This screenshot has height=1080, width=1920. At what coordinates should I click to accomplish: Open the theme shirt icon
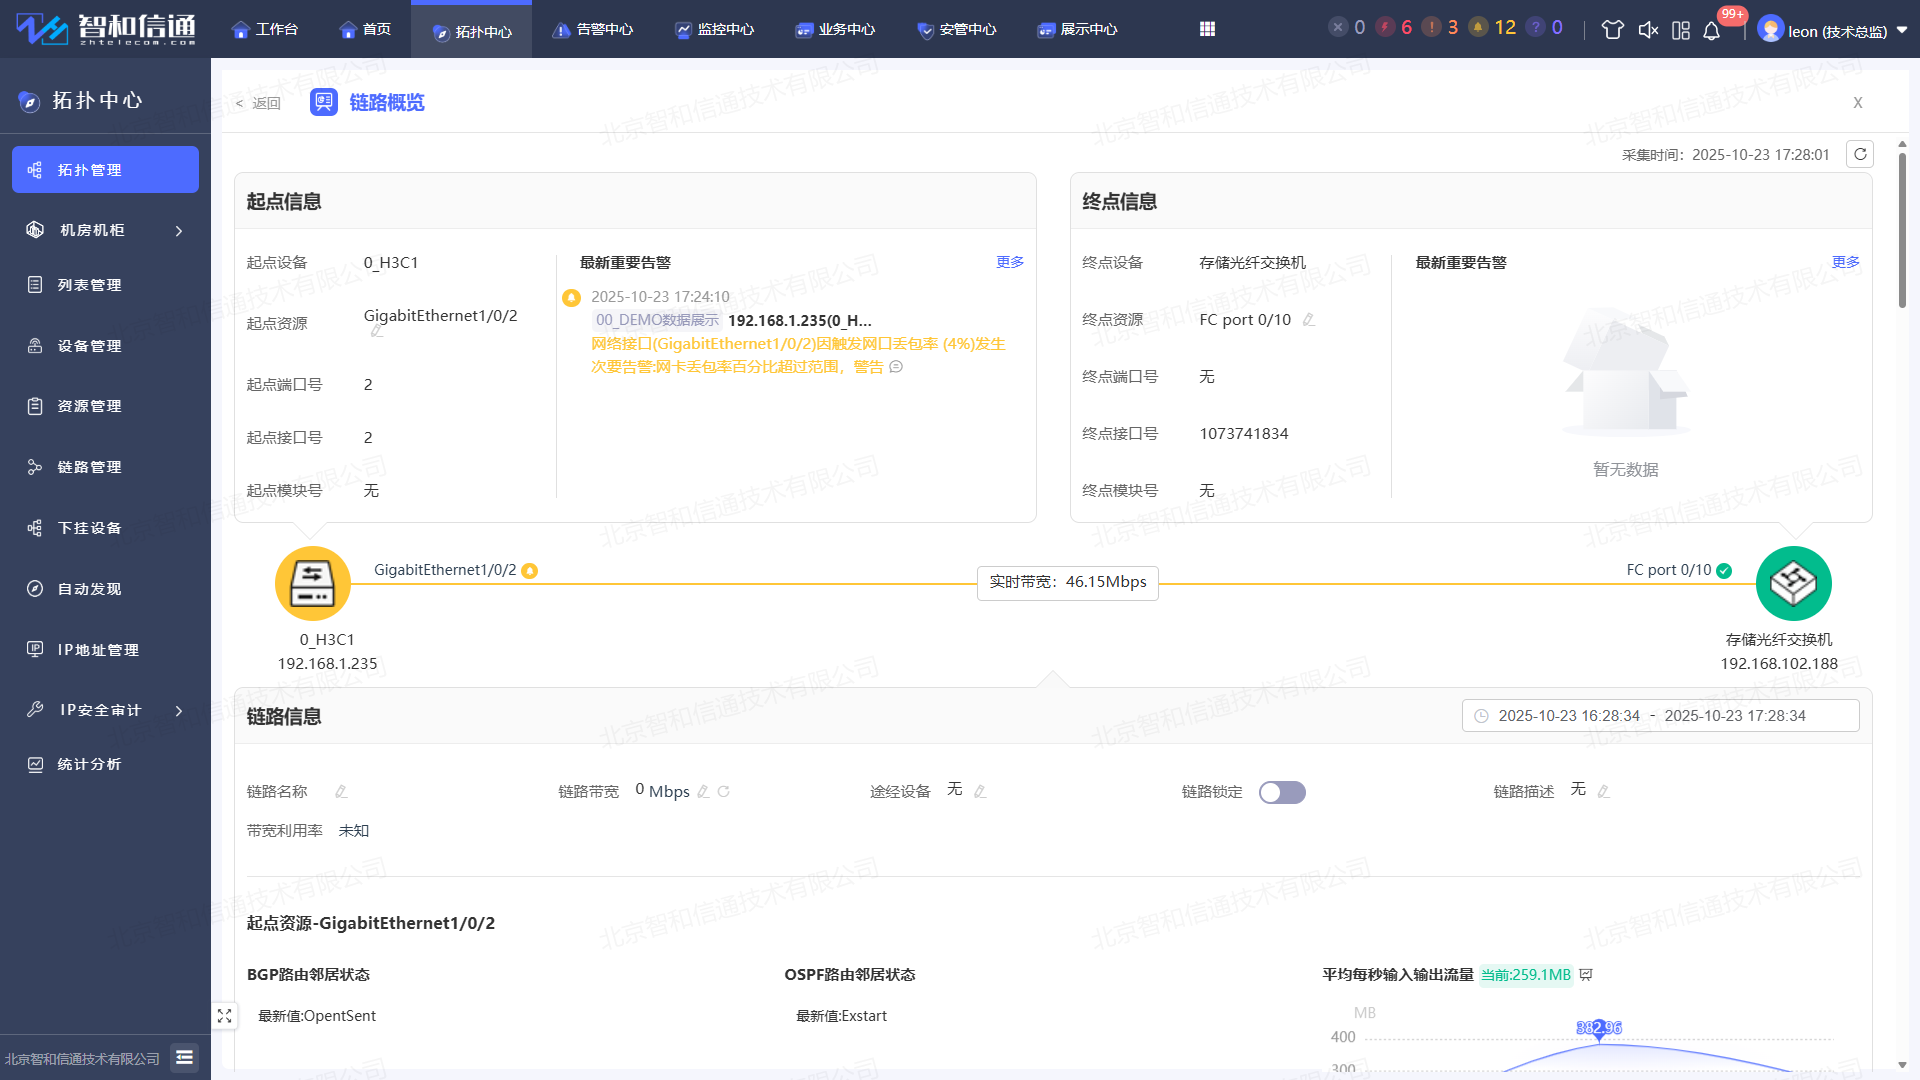(x=1612, y=30)
